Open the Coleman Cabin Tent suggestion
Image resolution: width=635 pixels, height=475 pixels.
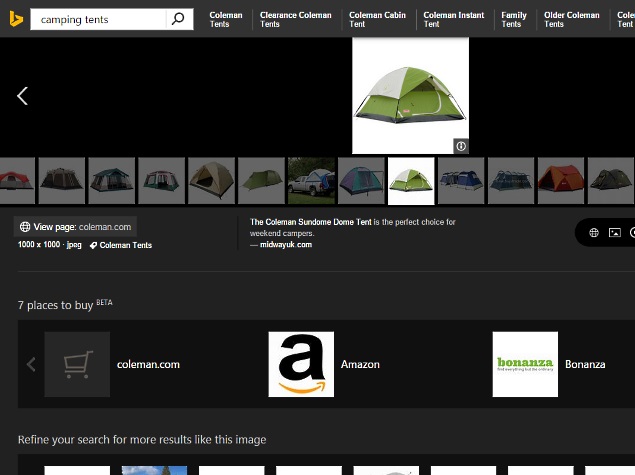[x=377, y=19]
